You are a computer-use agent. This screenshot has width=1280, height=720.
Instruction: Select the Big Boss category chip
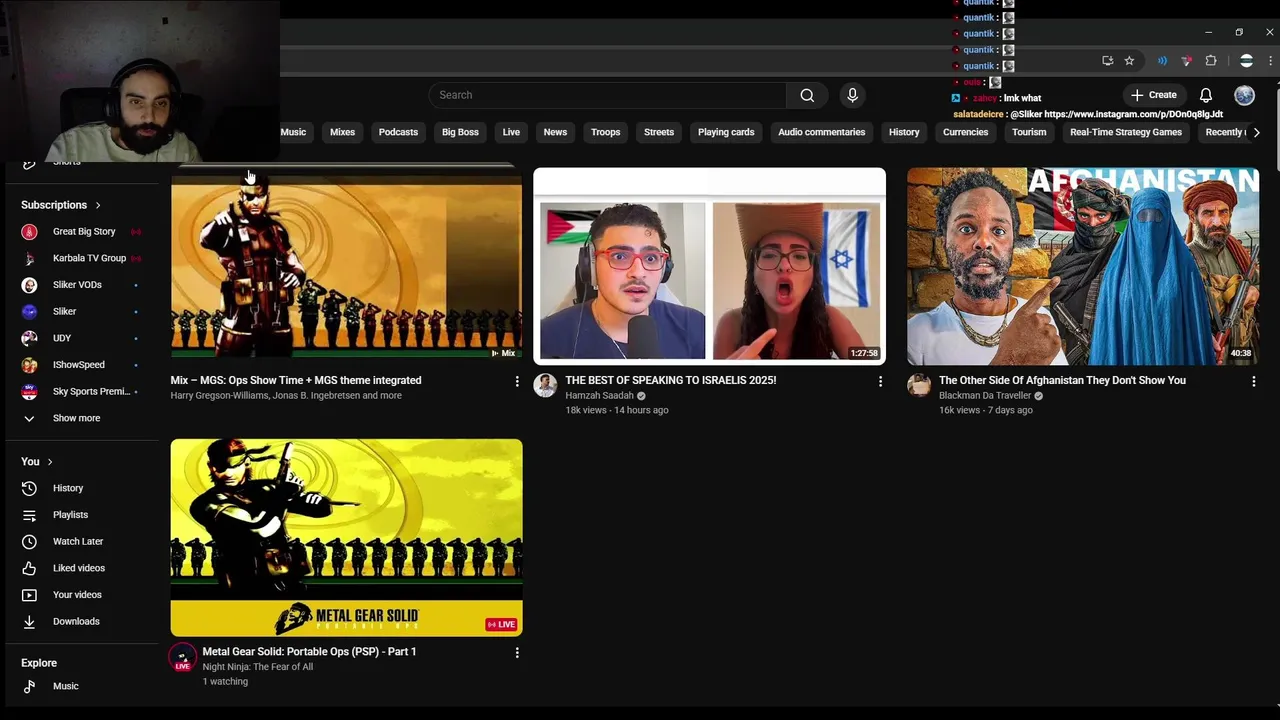tap(460, 132)
